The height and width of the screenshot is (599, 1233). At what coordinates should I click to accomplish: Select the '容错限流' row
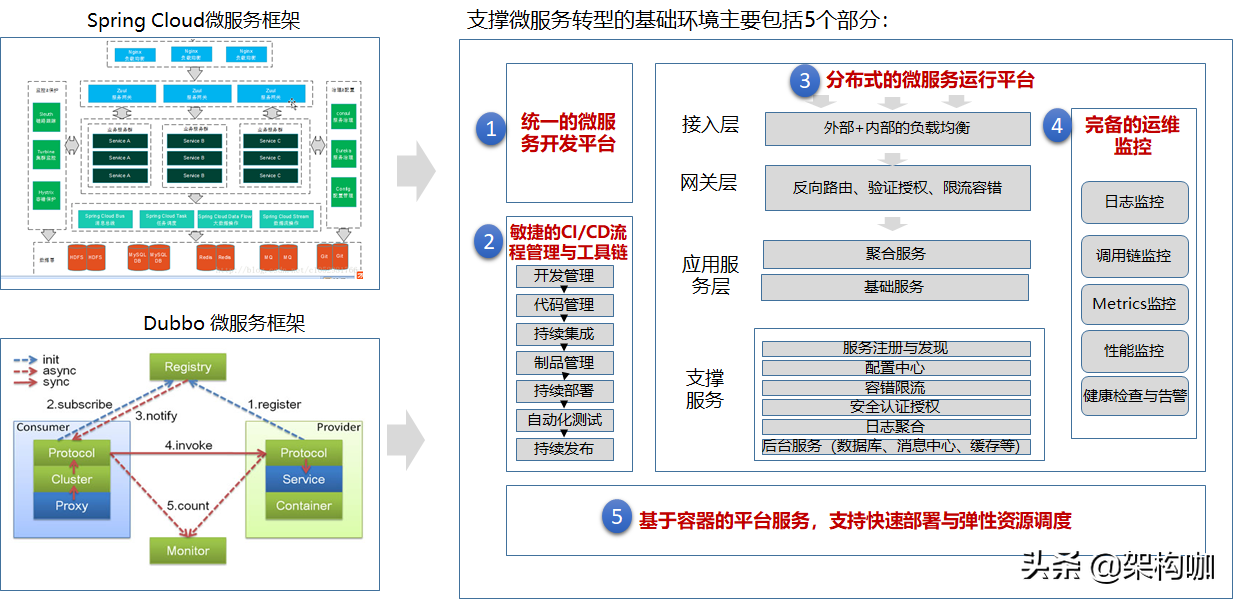[x=896, y=387]
